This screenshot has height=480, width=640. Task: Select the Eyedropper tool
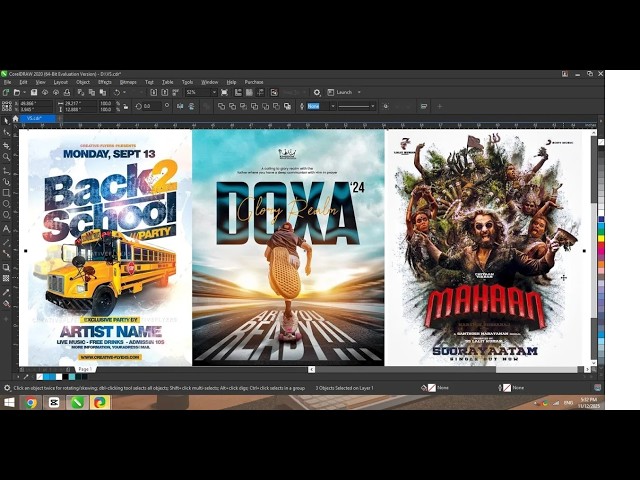(6, 292)
